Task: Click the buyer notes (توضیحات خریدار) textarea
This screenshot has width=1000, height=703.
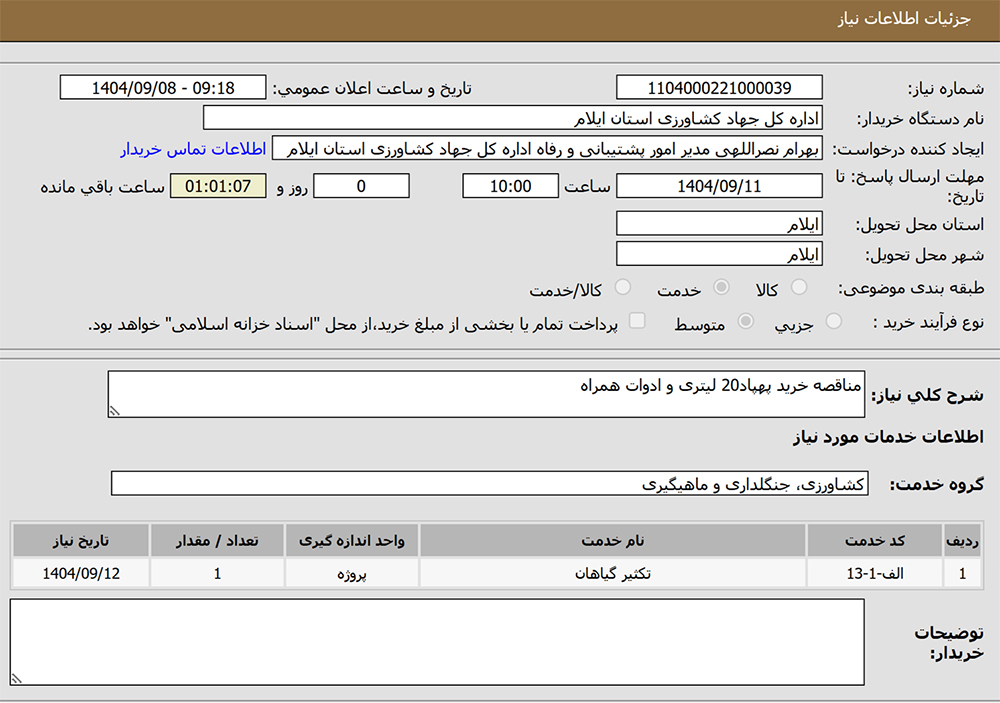Action: pyautogui.click(x=437, y=642)
